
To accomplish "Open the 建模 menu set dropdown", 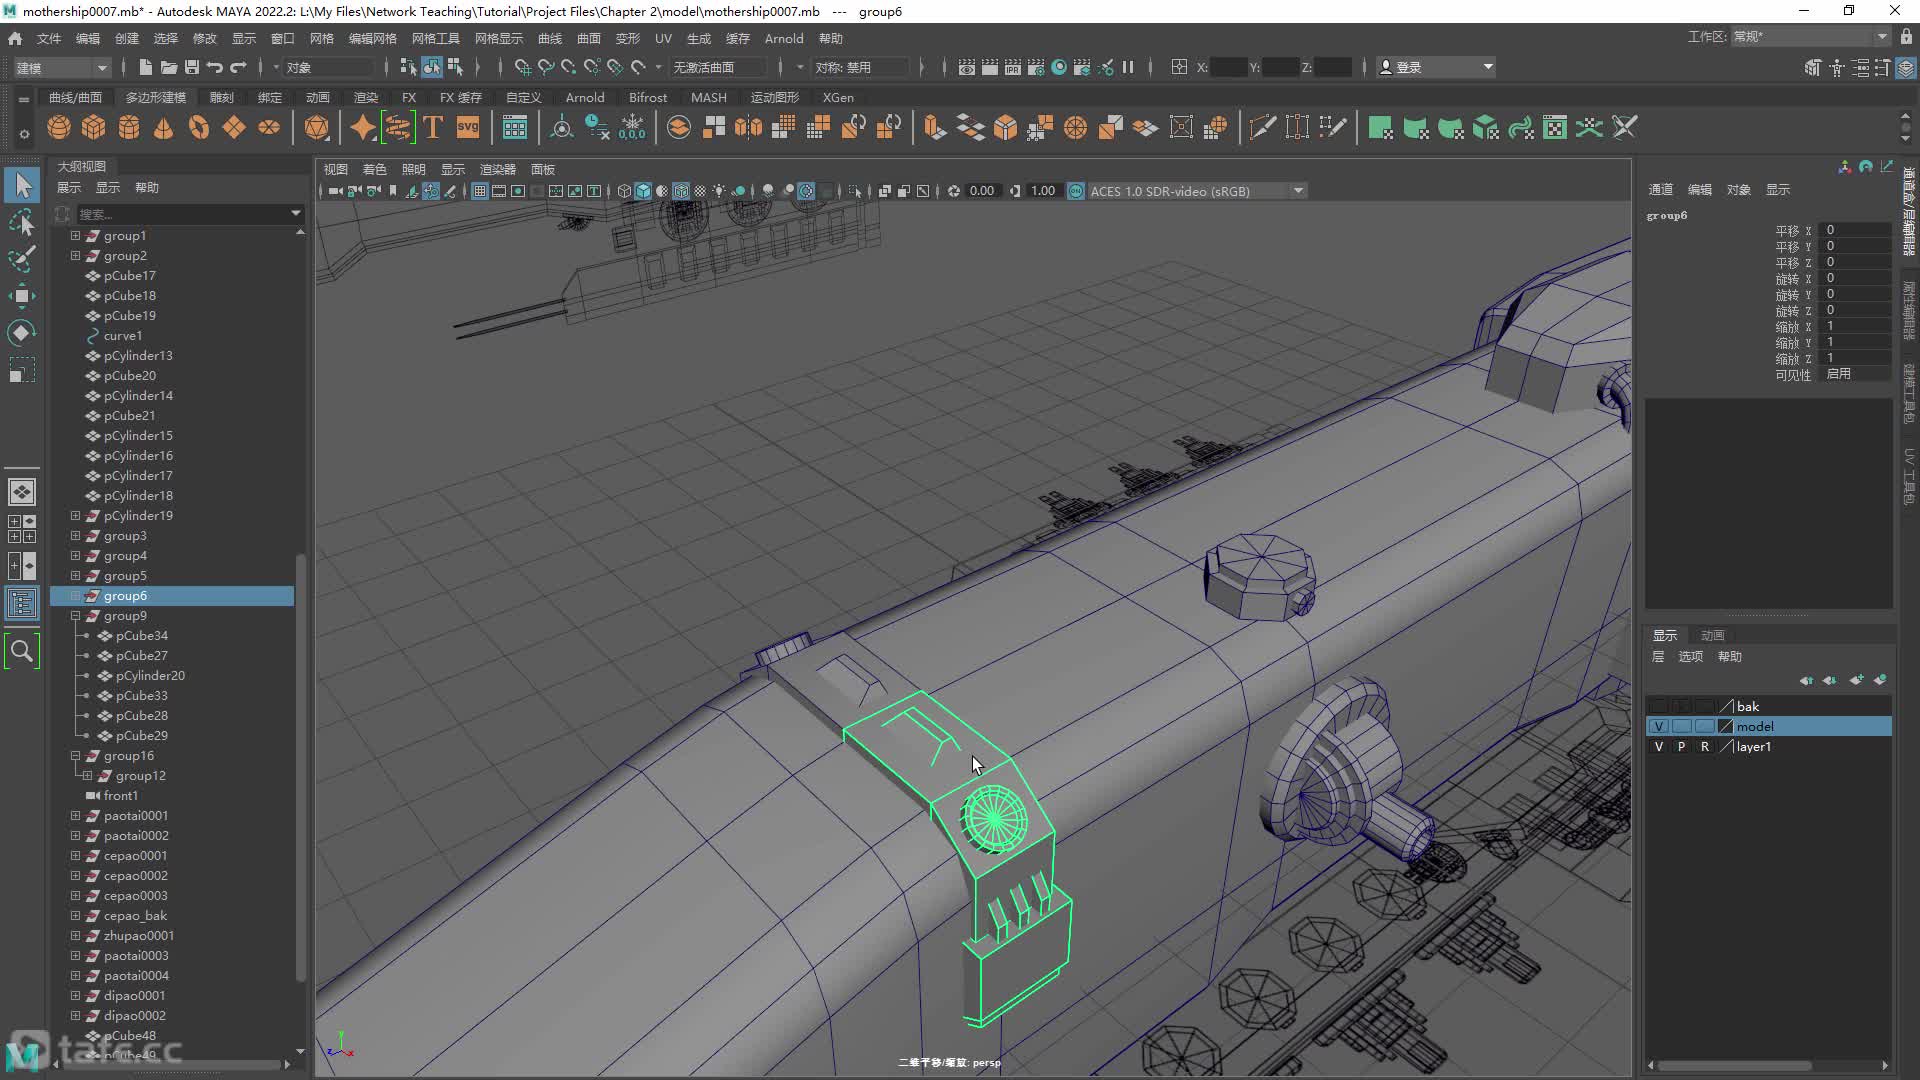I will point(61,67).
